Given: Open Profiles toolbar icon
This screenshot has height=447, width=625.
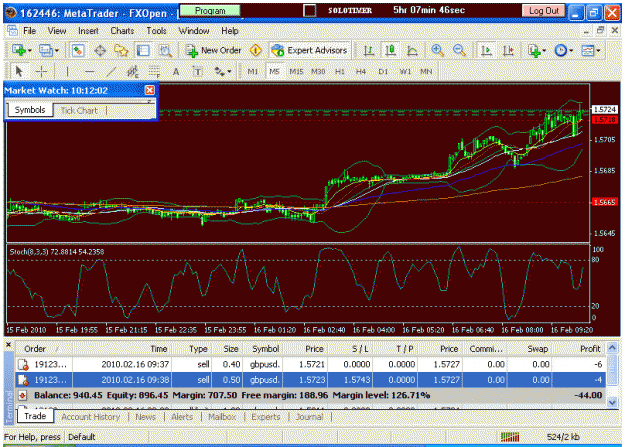Looking at the screenshot, I should [45, 51].
